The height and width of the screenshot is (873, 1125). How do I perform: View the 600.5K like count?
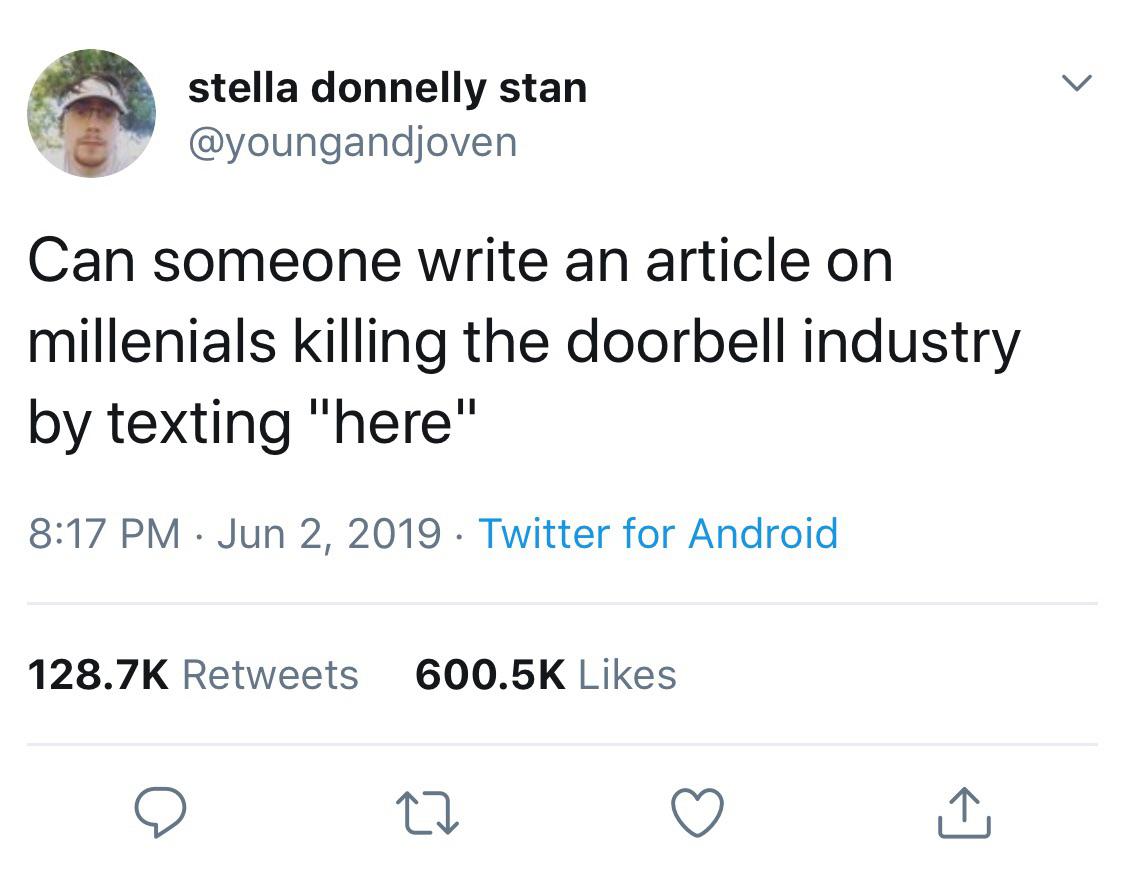click(x=490, y=675)
